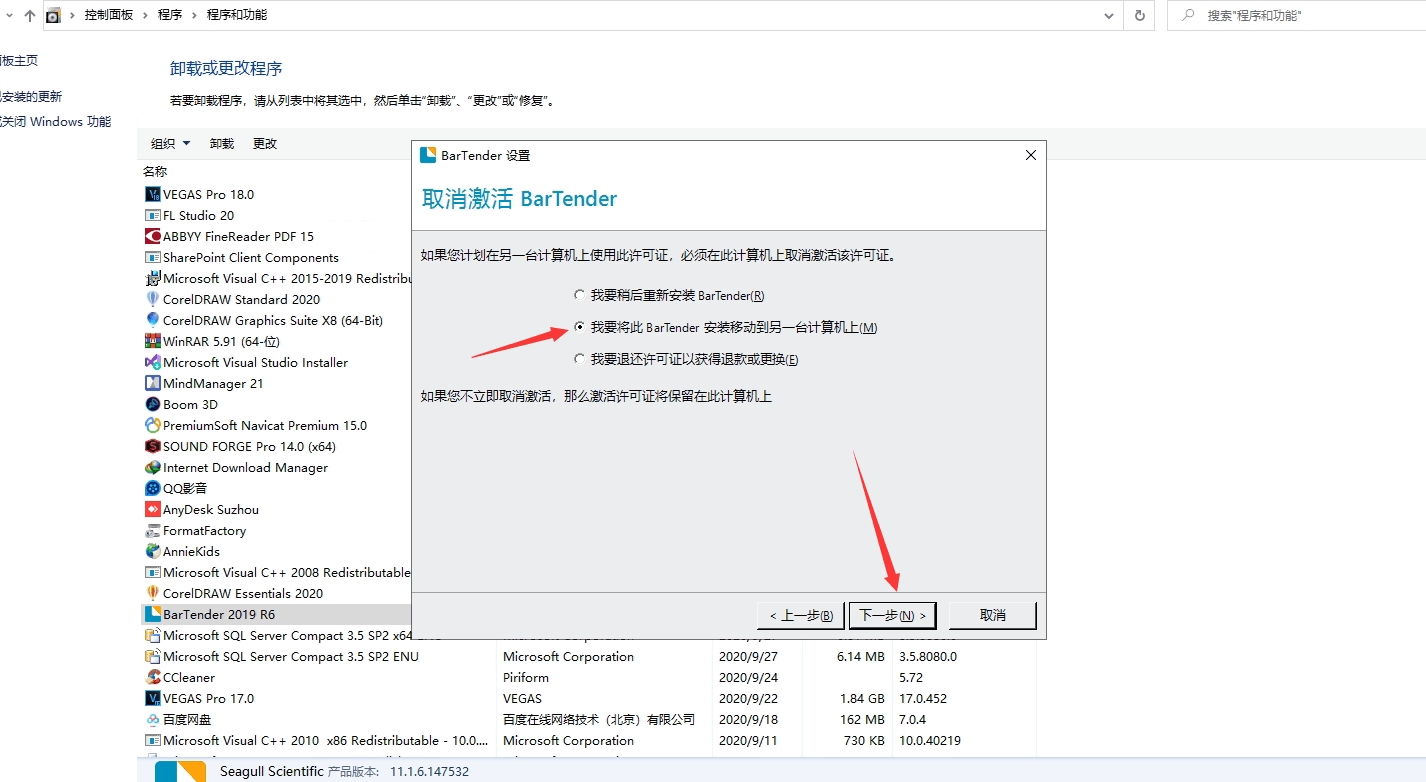
Task: Click the Internet Download Manager icon
Action: pos(153,467)
